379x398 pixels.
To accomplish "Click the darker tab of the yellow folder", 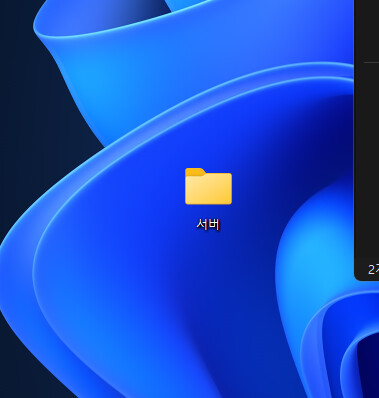I will 195,172.
